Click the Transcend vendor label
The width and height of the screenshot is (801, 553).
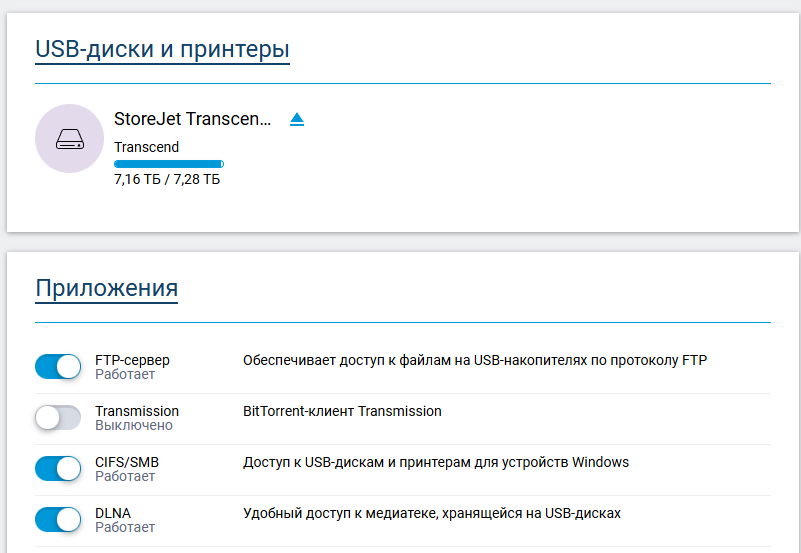click(146, 147)
